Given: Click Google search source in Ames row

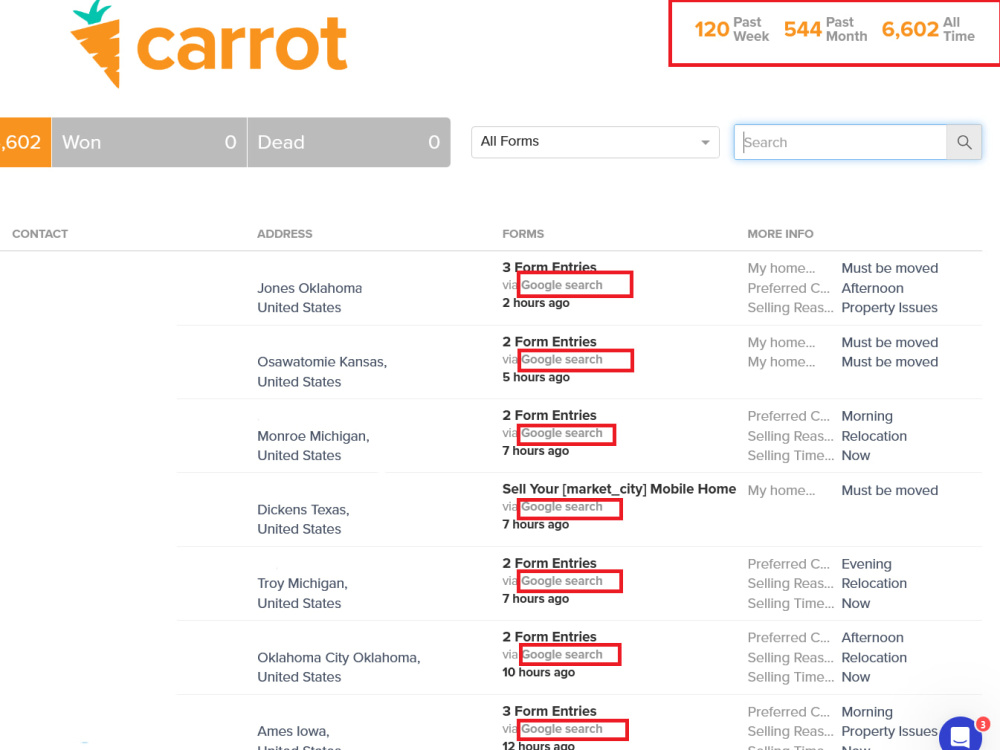Looking at the screenshot, I should coord(561,729).
